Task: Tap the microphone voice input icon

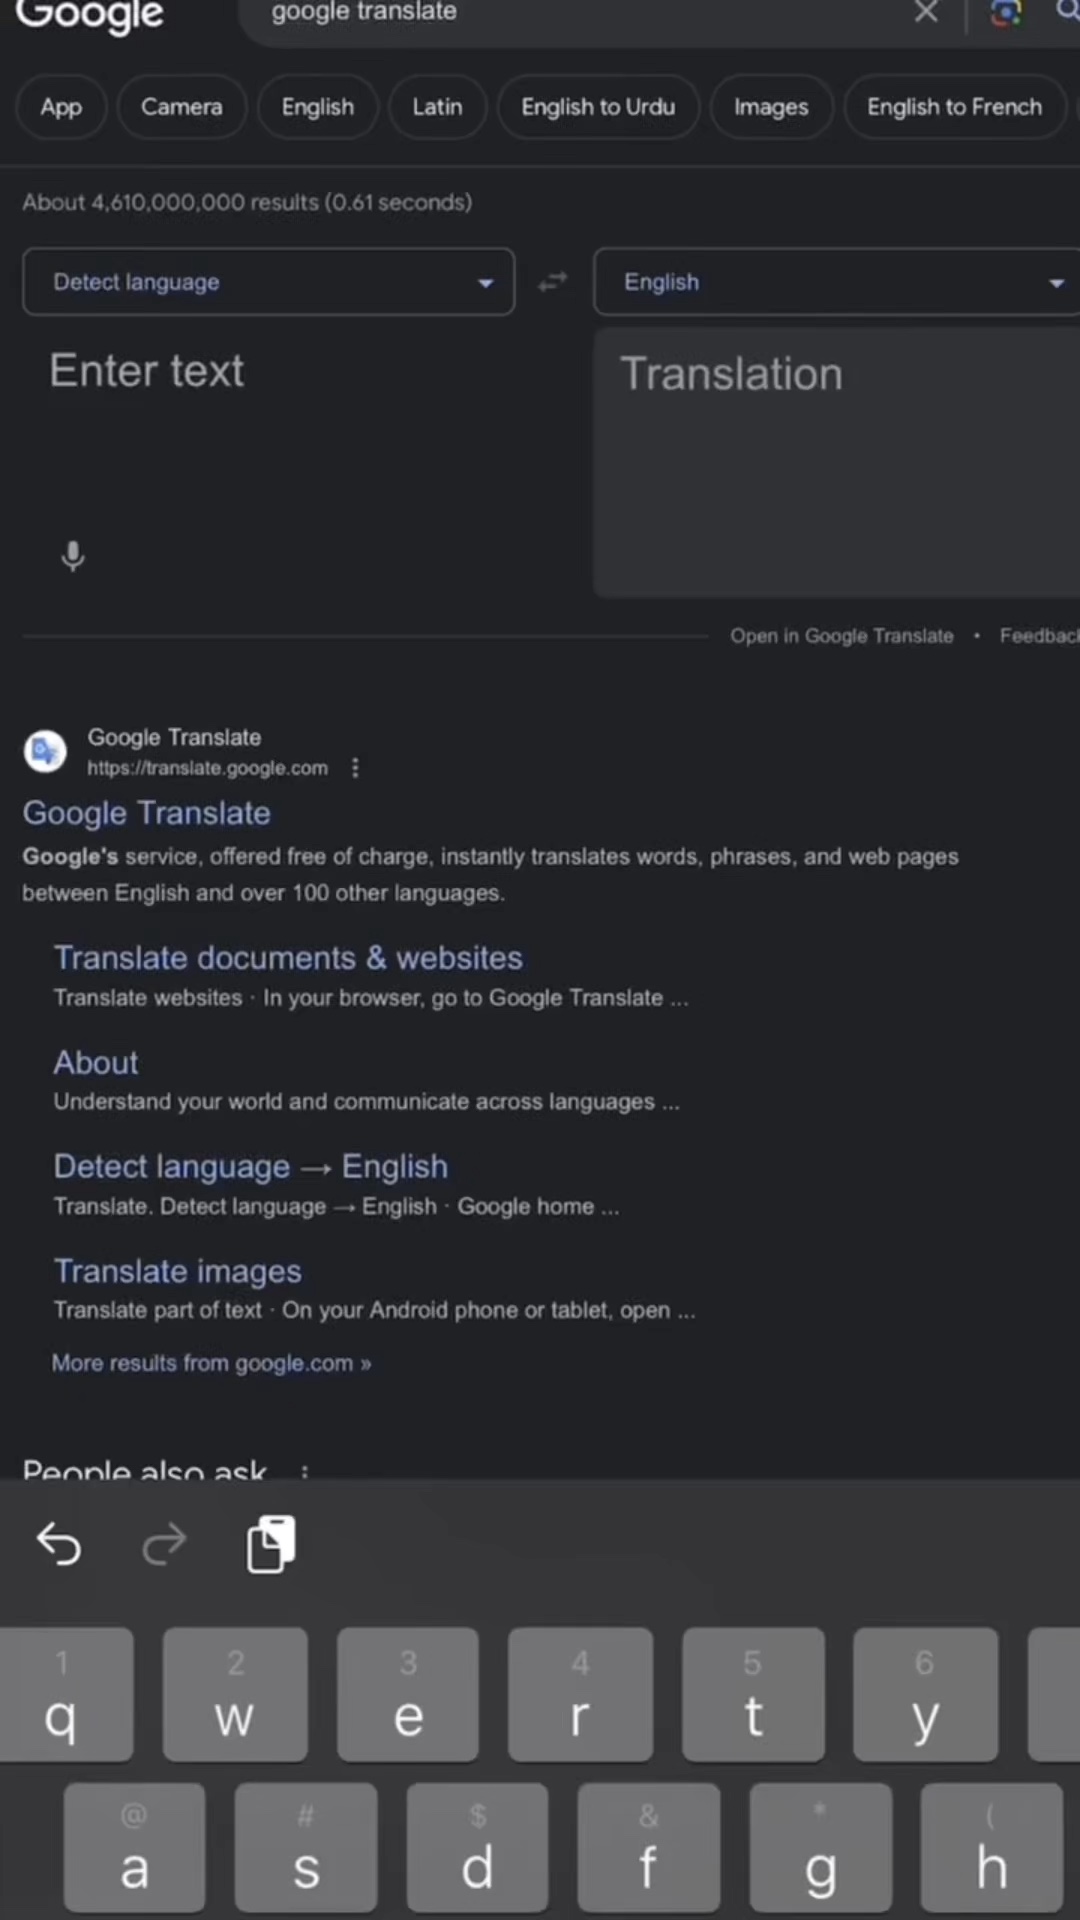Action: coord(73,556)
